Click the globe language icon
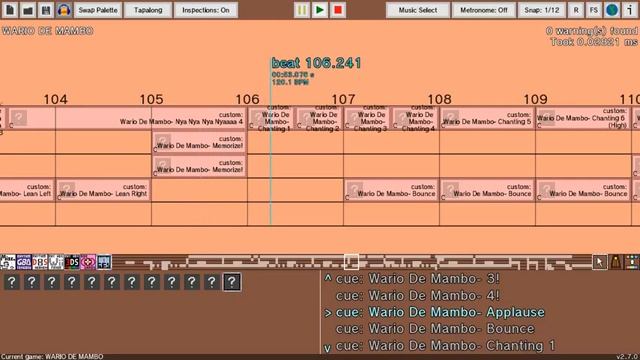 (612, 10)
